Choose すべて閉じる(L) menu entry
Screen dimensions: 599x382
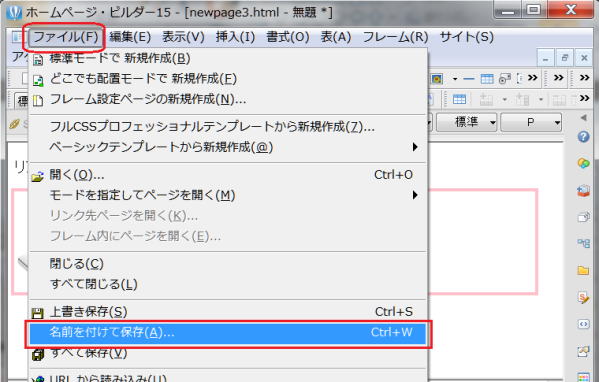(x=228, y=284)
